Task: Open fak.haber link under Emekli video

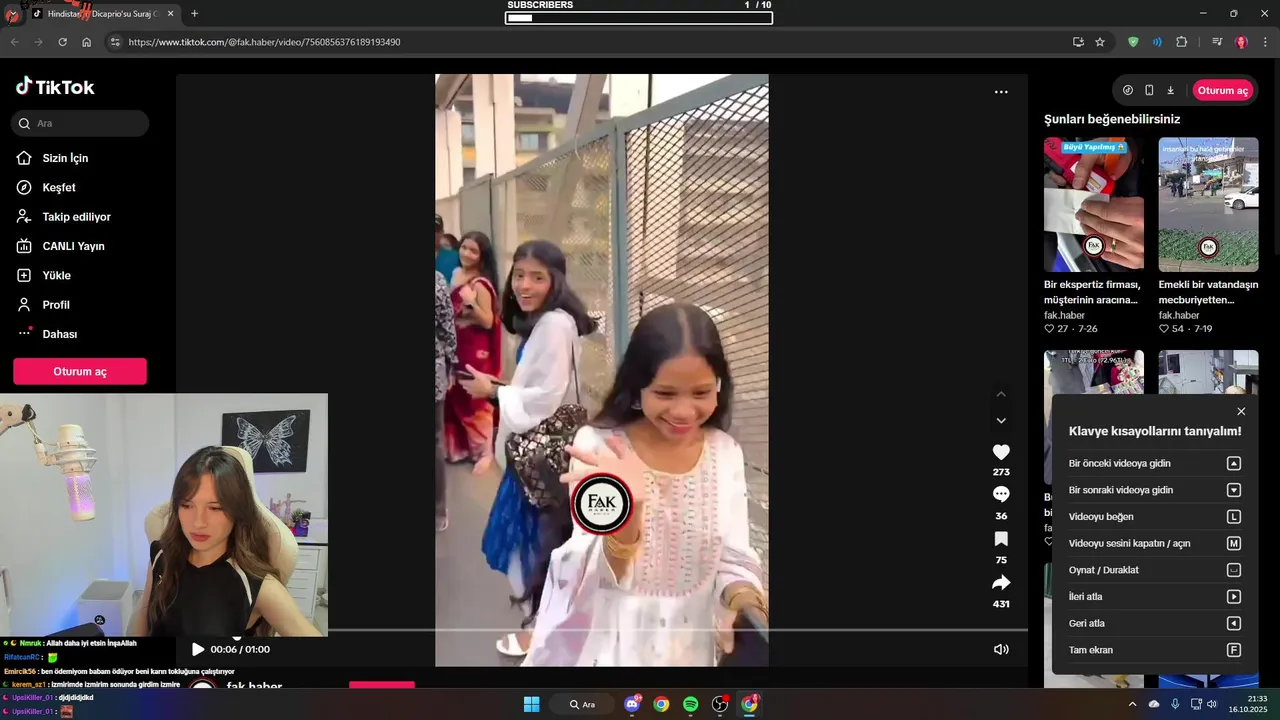Action: (x=1179, y=315)
